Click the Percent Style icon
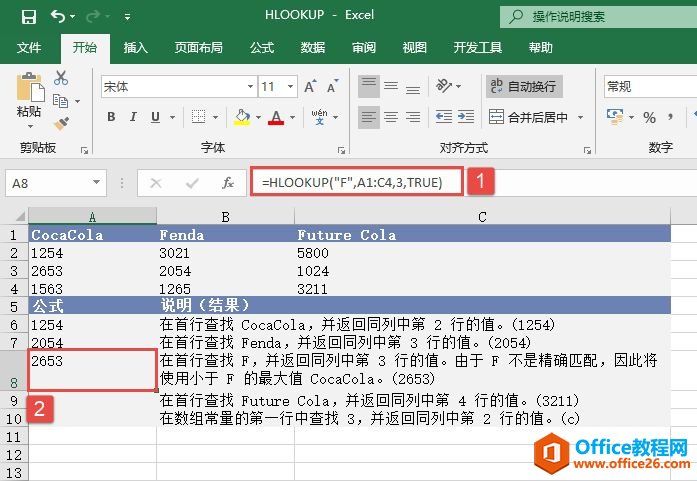The image size is (697, 481). 649,117
